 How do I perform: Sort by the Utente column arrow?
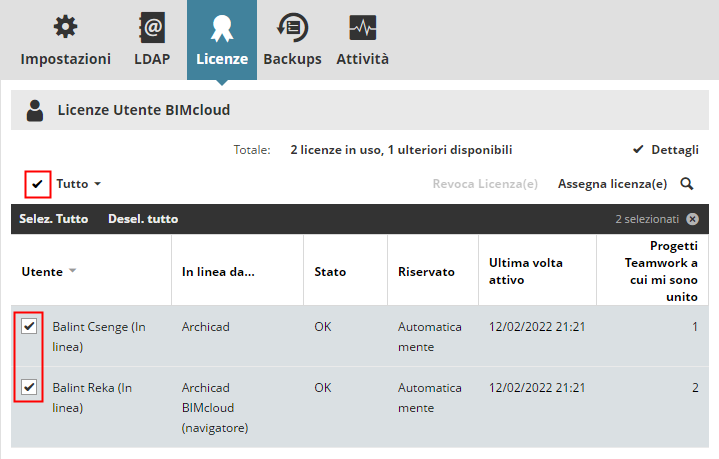click(73, 272)
